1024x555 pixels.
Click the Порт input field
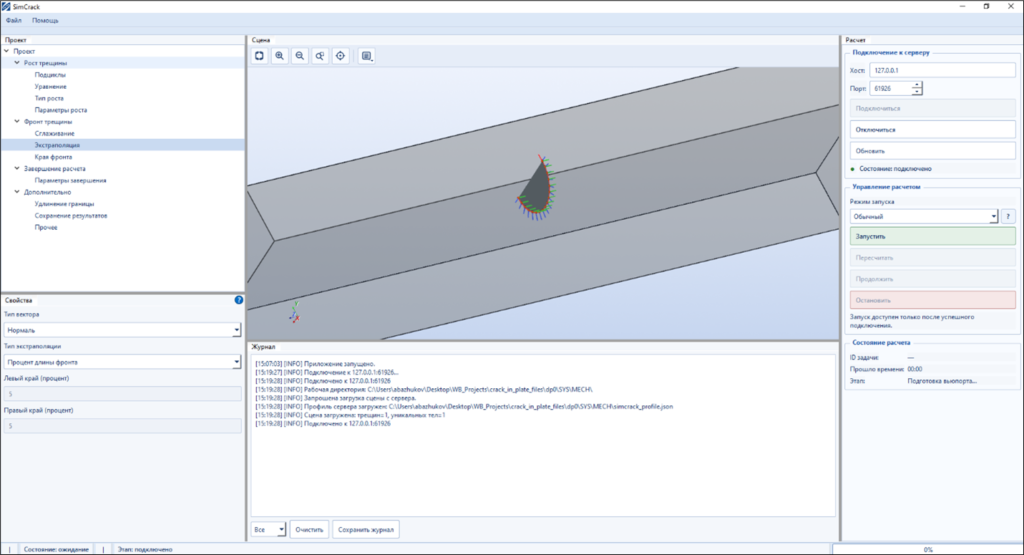pyautogui.click(x=891, y=88)
